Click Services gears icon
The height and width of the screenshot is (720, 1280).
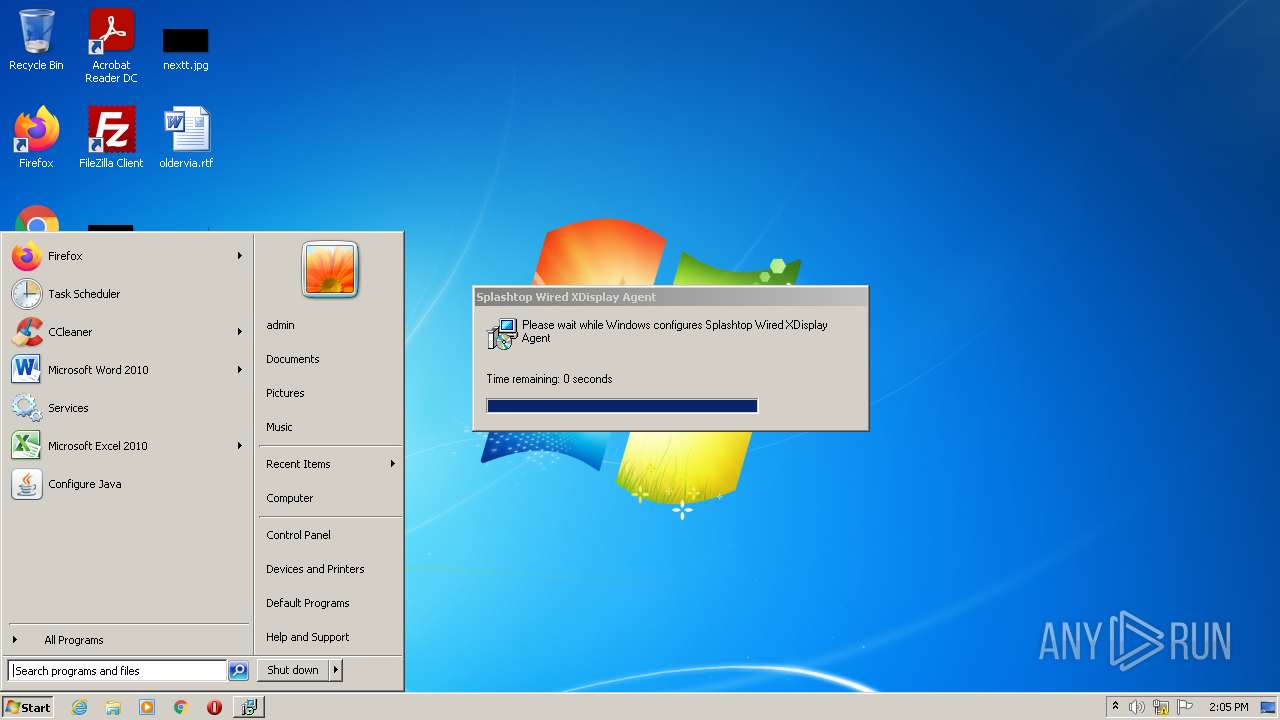[x=27, y=408]
